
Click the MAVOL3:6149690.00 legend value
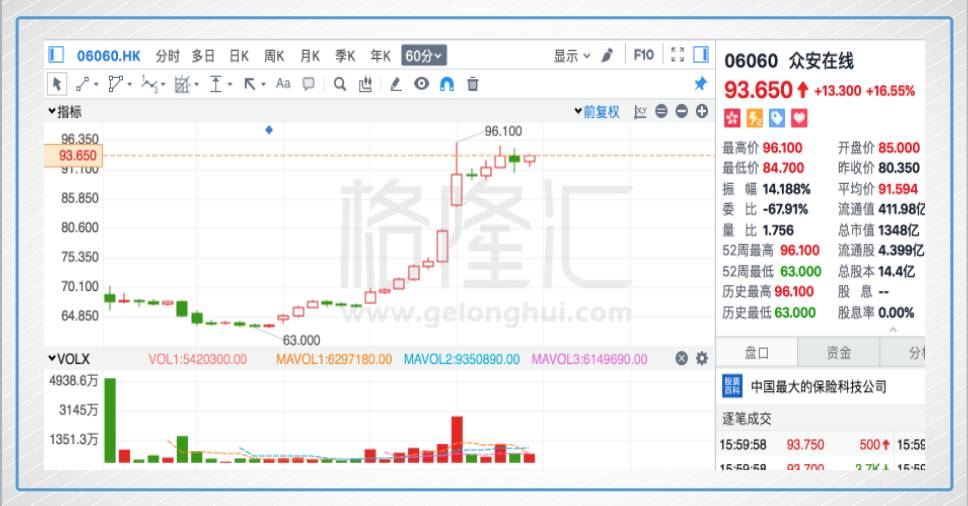coord(590,359)
